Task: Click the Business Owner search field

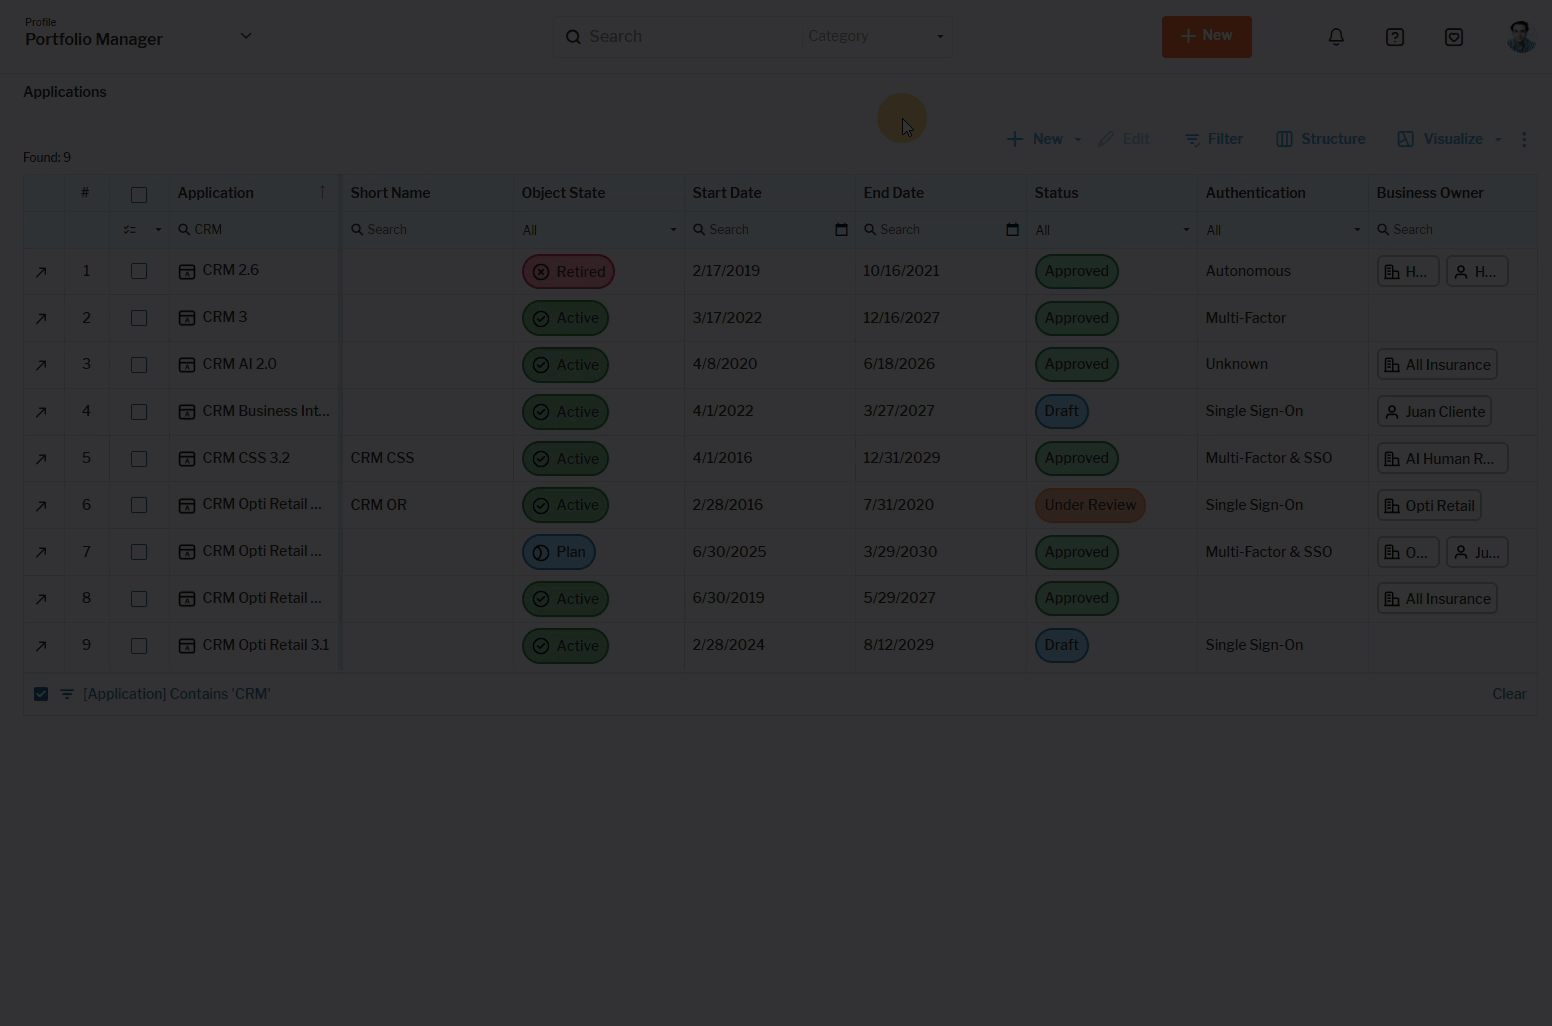Action: click(x=1450, y=230)
